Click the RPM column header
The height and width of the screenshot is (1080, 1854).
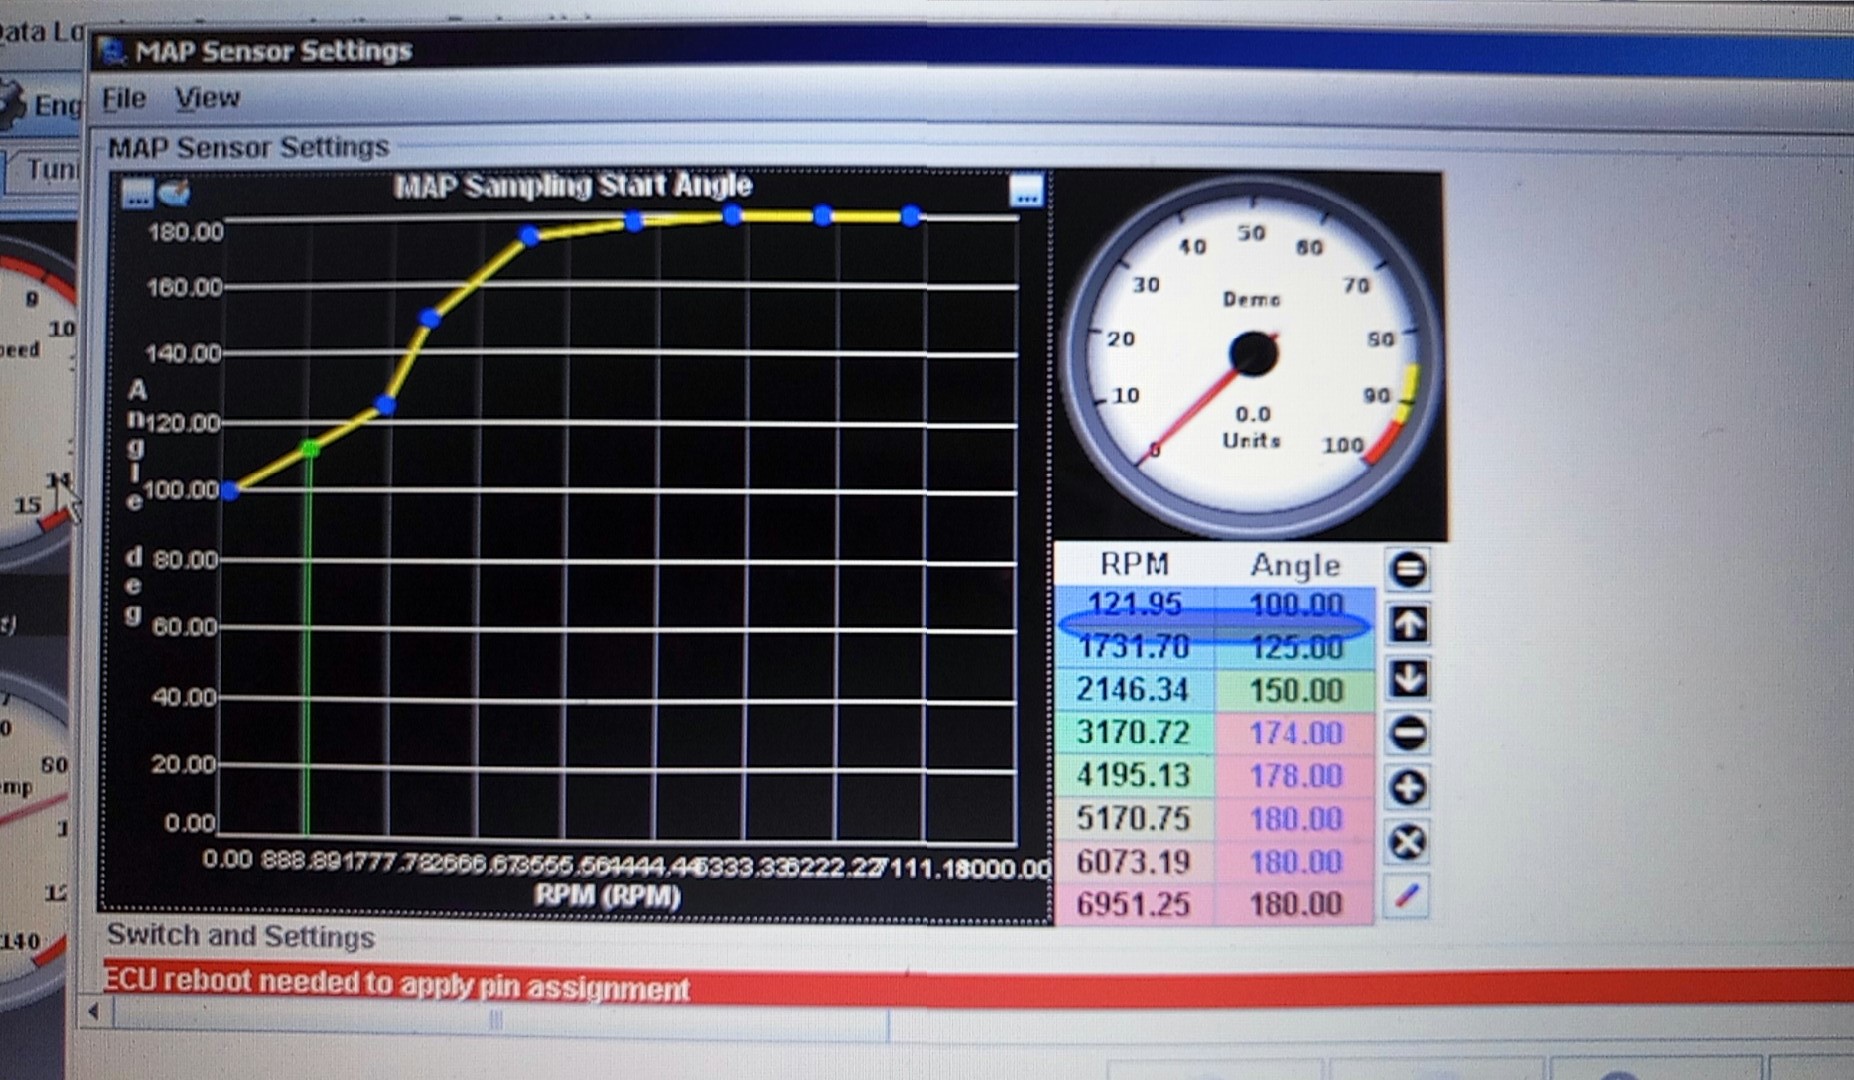[x=1135, y=564]
